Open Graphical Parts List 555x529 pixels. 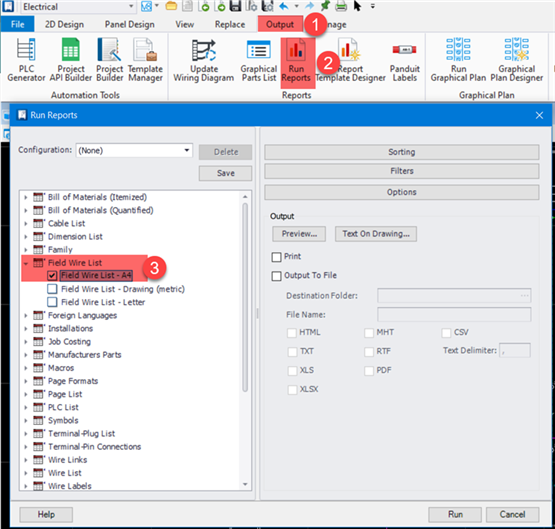259,60
